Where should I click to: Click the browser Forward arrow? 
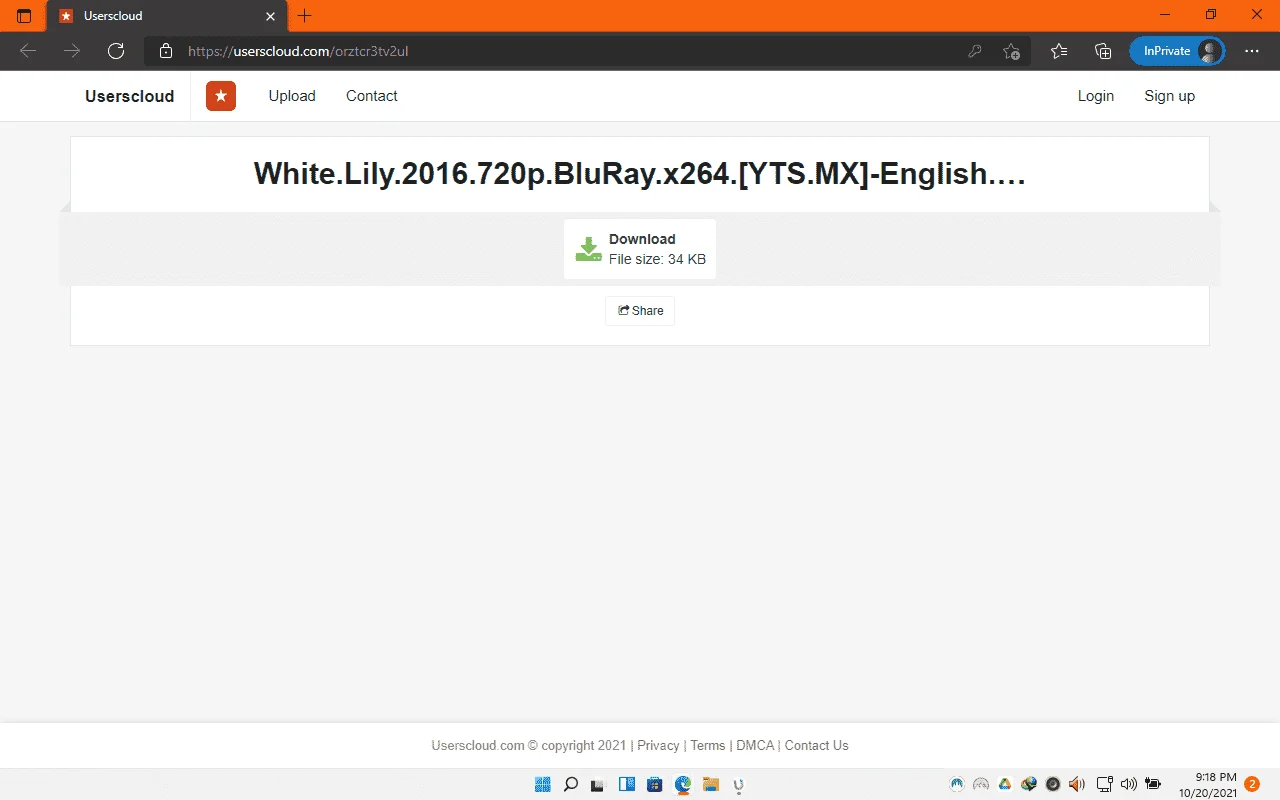(x=72, y=51)
